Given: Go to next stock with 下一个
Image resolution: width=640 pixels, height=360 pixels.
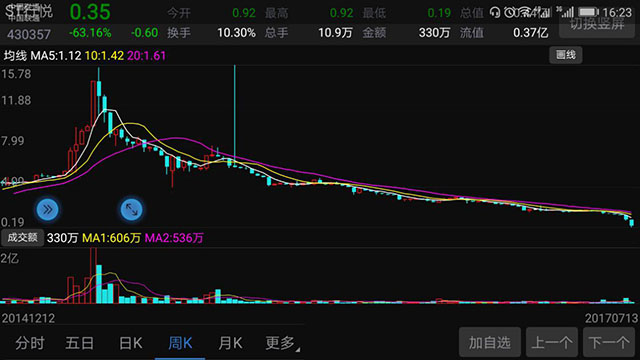Looking at the screenshot, I should point(609,342).
